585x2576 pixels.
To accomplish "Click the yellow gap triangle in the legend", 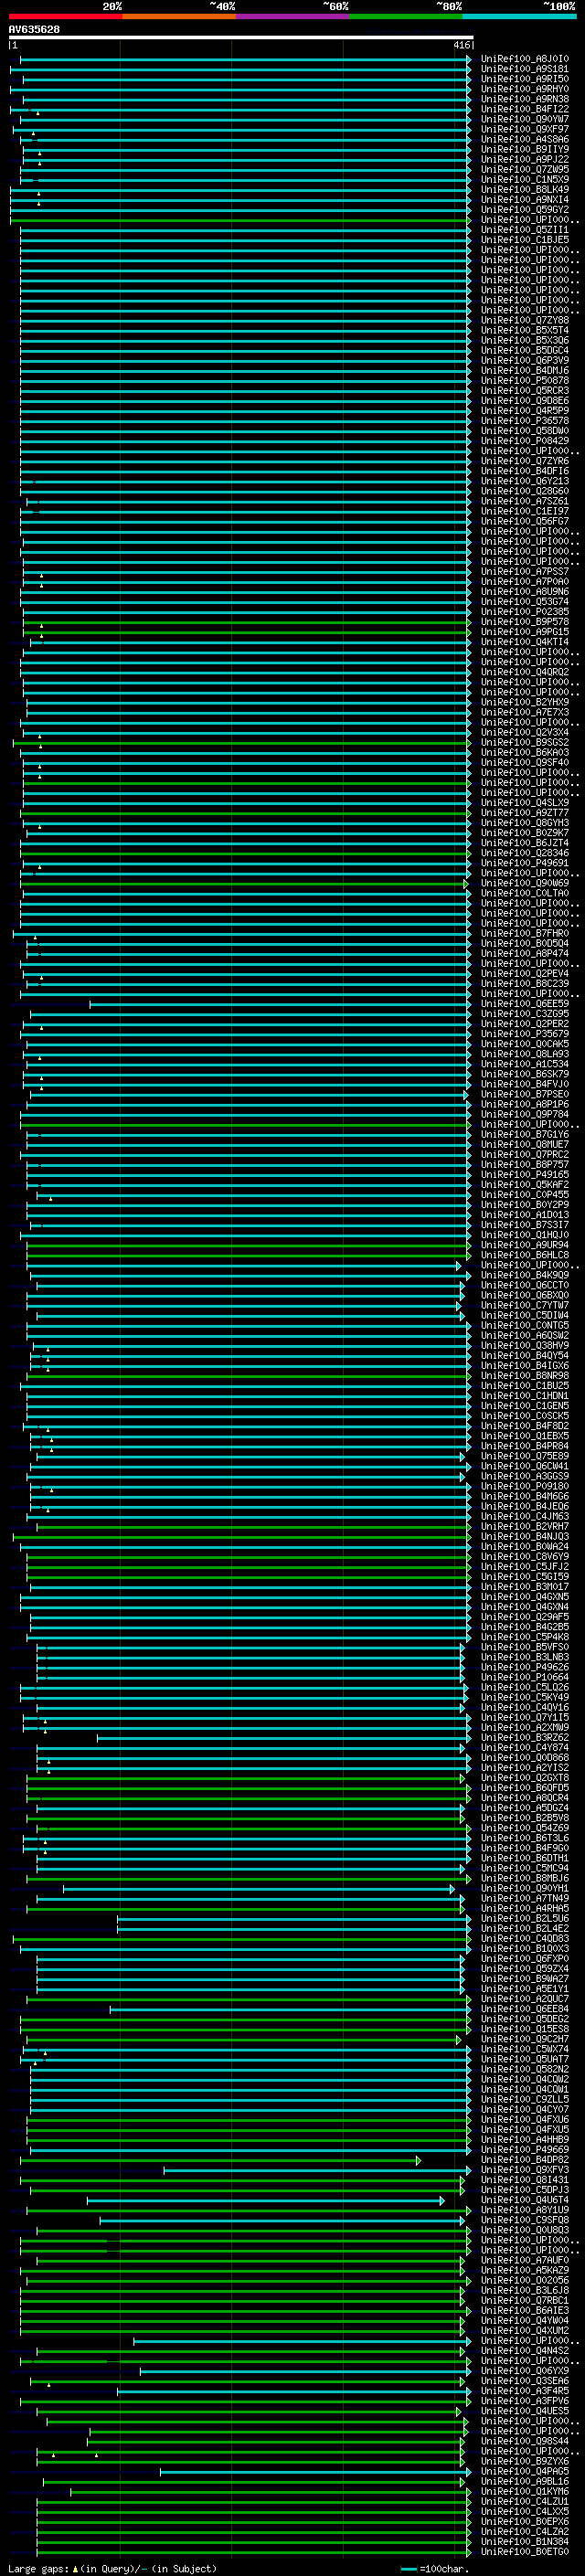I will coord(75,2568).
